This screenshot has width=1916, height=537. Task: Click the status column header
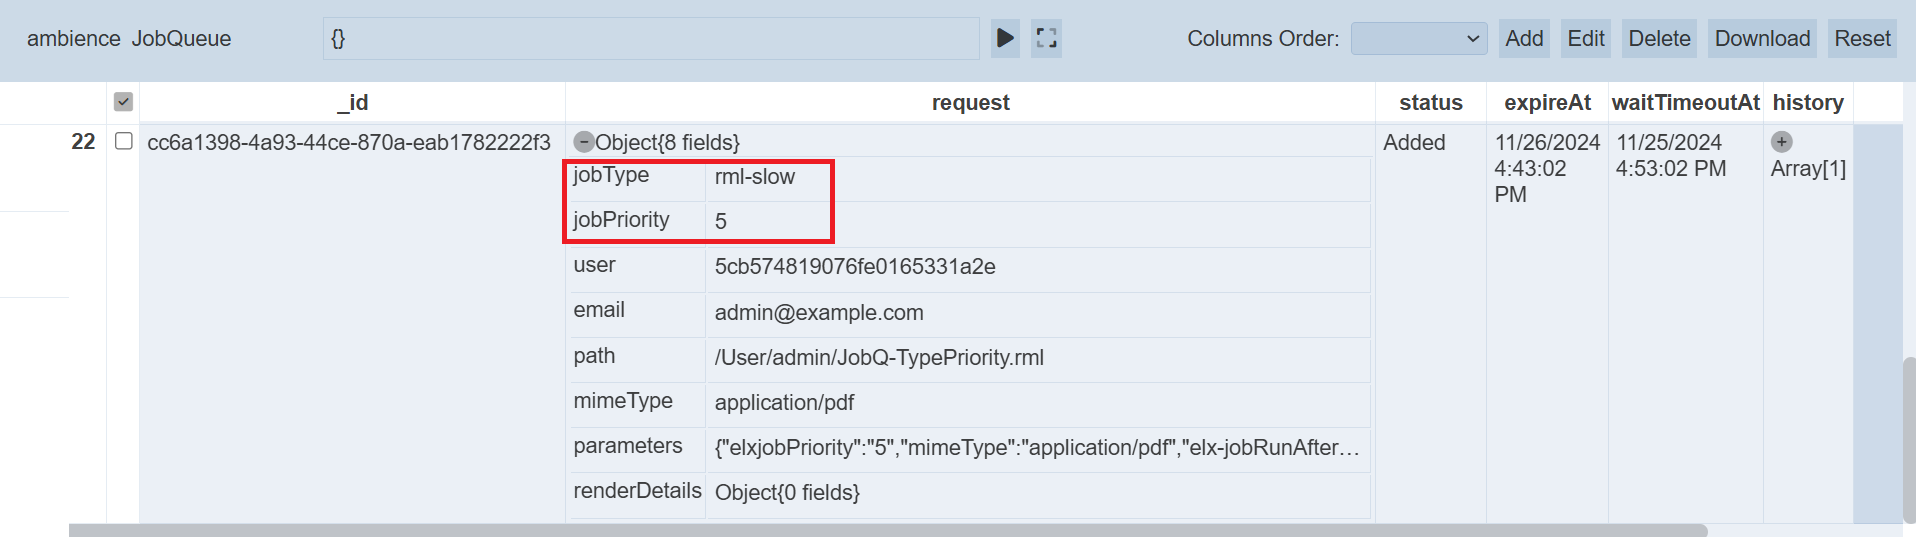point(1430,103)
